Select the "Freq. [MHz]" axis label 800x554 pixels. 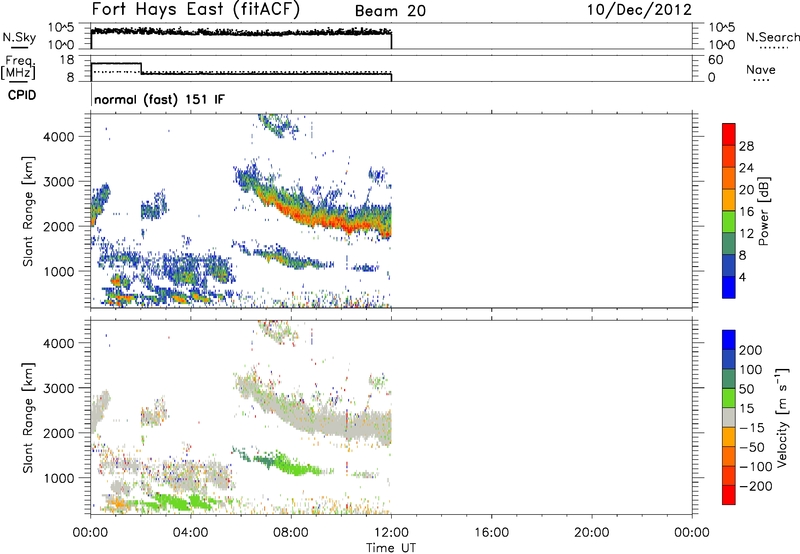tap(19, 67)
